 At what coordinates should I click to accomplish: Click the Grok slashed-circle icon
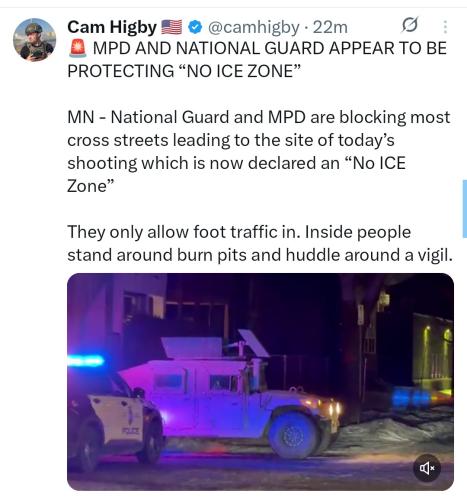coord(409,25)
